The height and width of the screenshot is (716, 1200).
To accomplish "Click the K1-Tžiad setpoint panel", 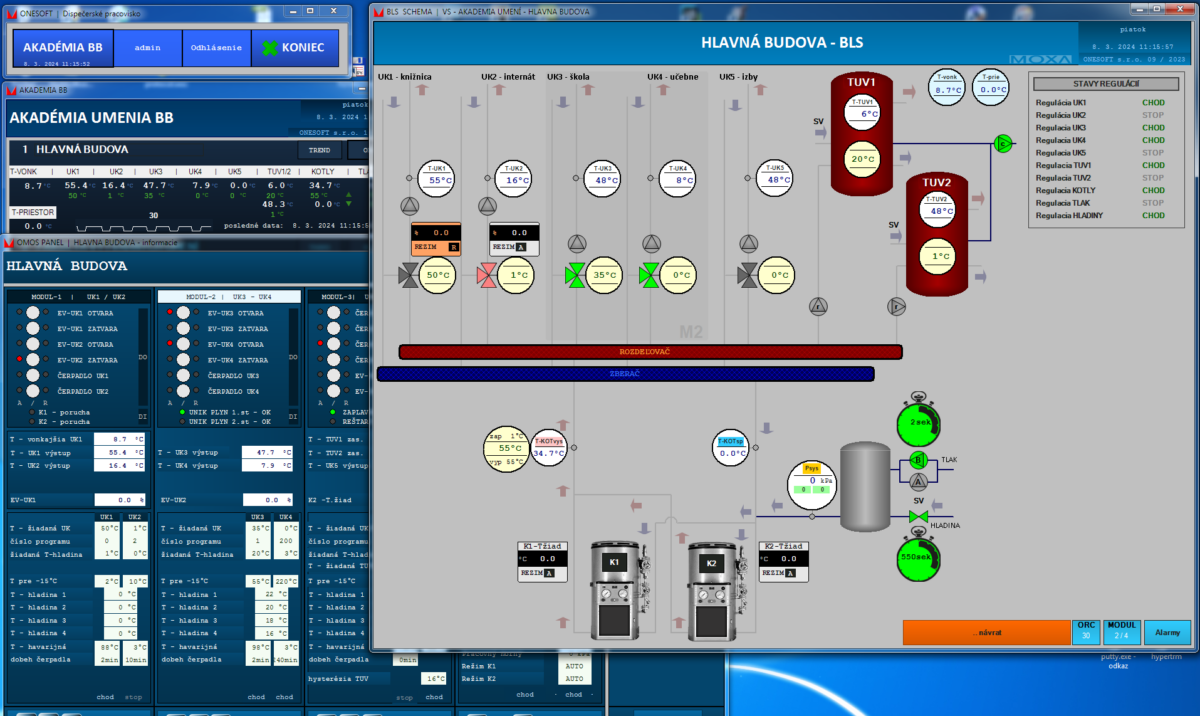I will click(543, 560).
